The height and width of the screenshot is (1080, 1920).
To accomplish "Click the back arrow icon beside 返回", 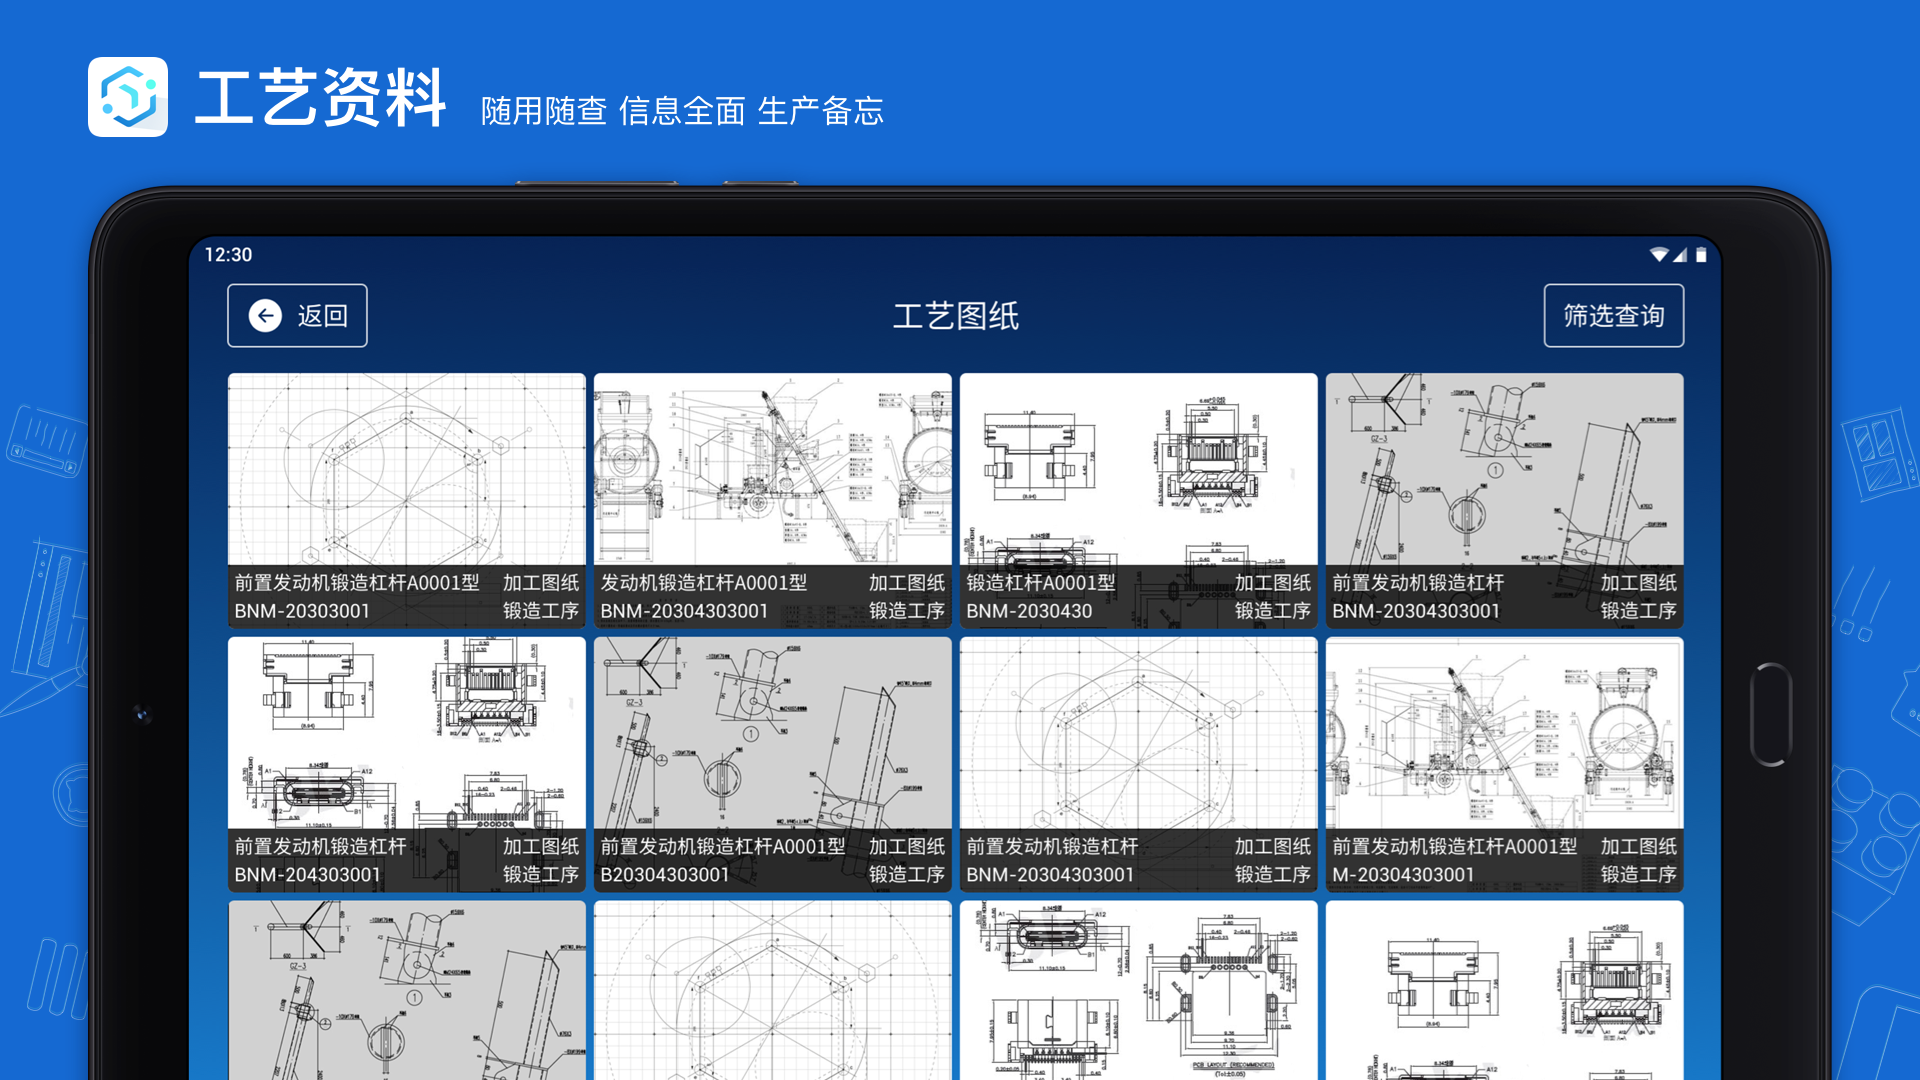I will coord(264,315).
